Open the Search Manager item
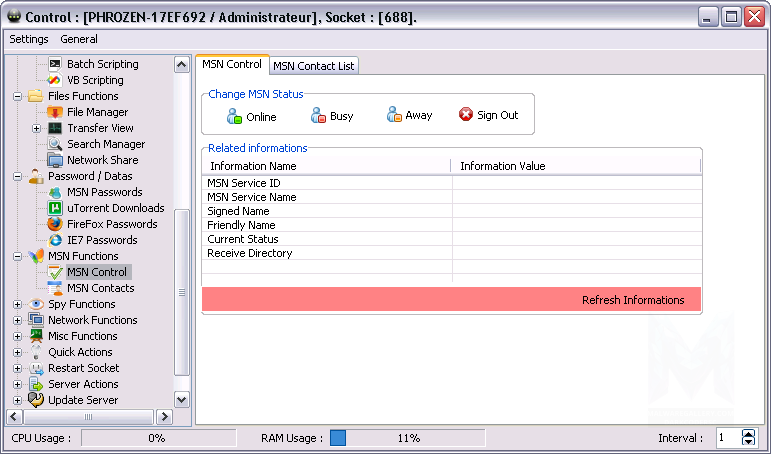This screenshot has height=454, width=771. (x=105, y=144)
